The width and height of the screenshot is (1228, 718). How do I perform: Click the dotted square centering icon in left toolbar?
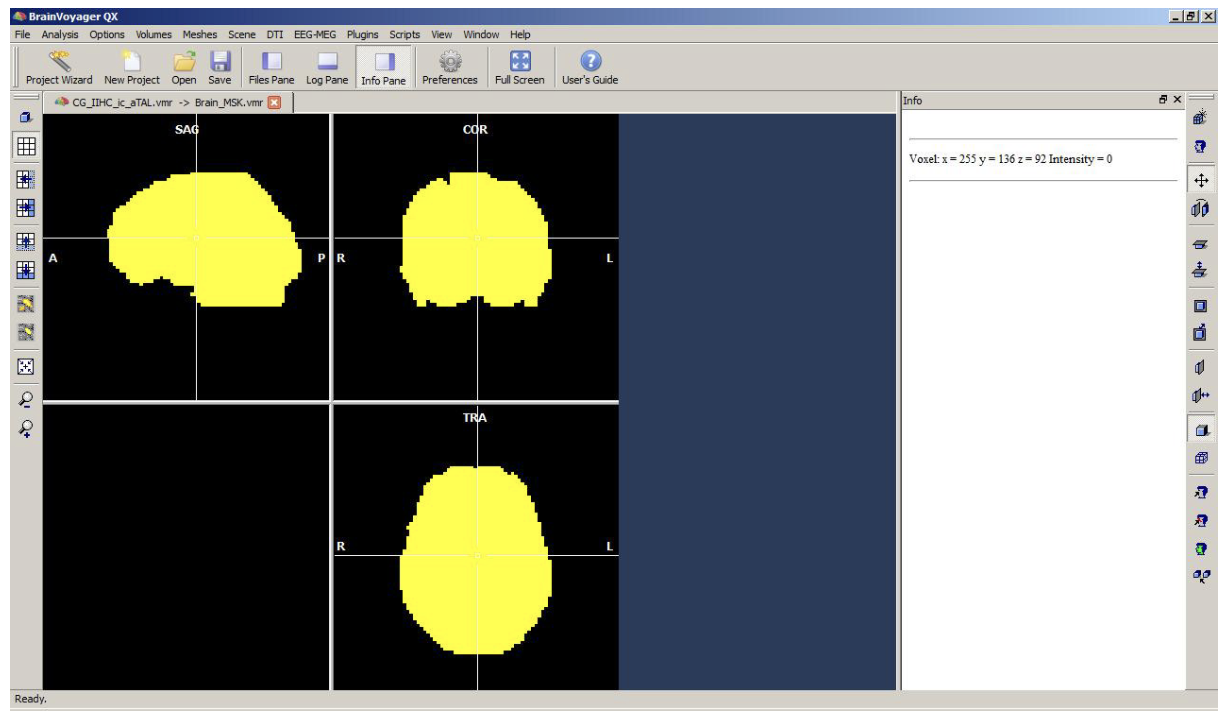tap(26, 367)
